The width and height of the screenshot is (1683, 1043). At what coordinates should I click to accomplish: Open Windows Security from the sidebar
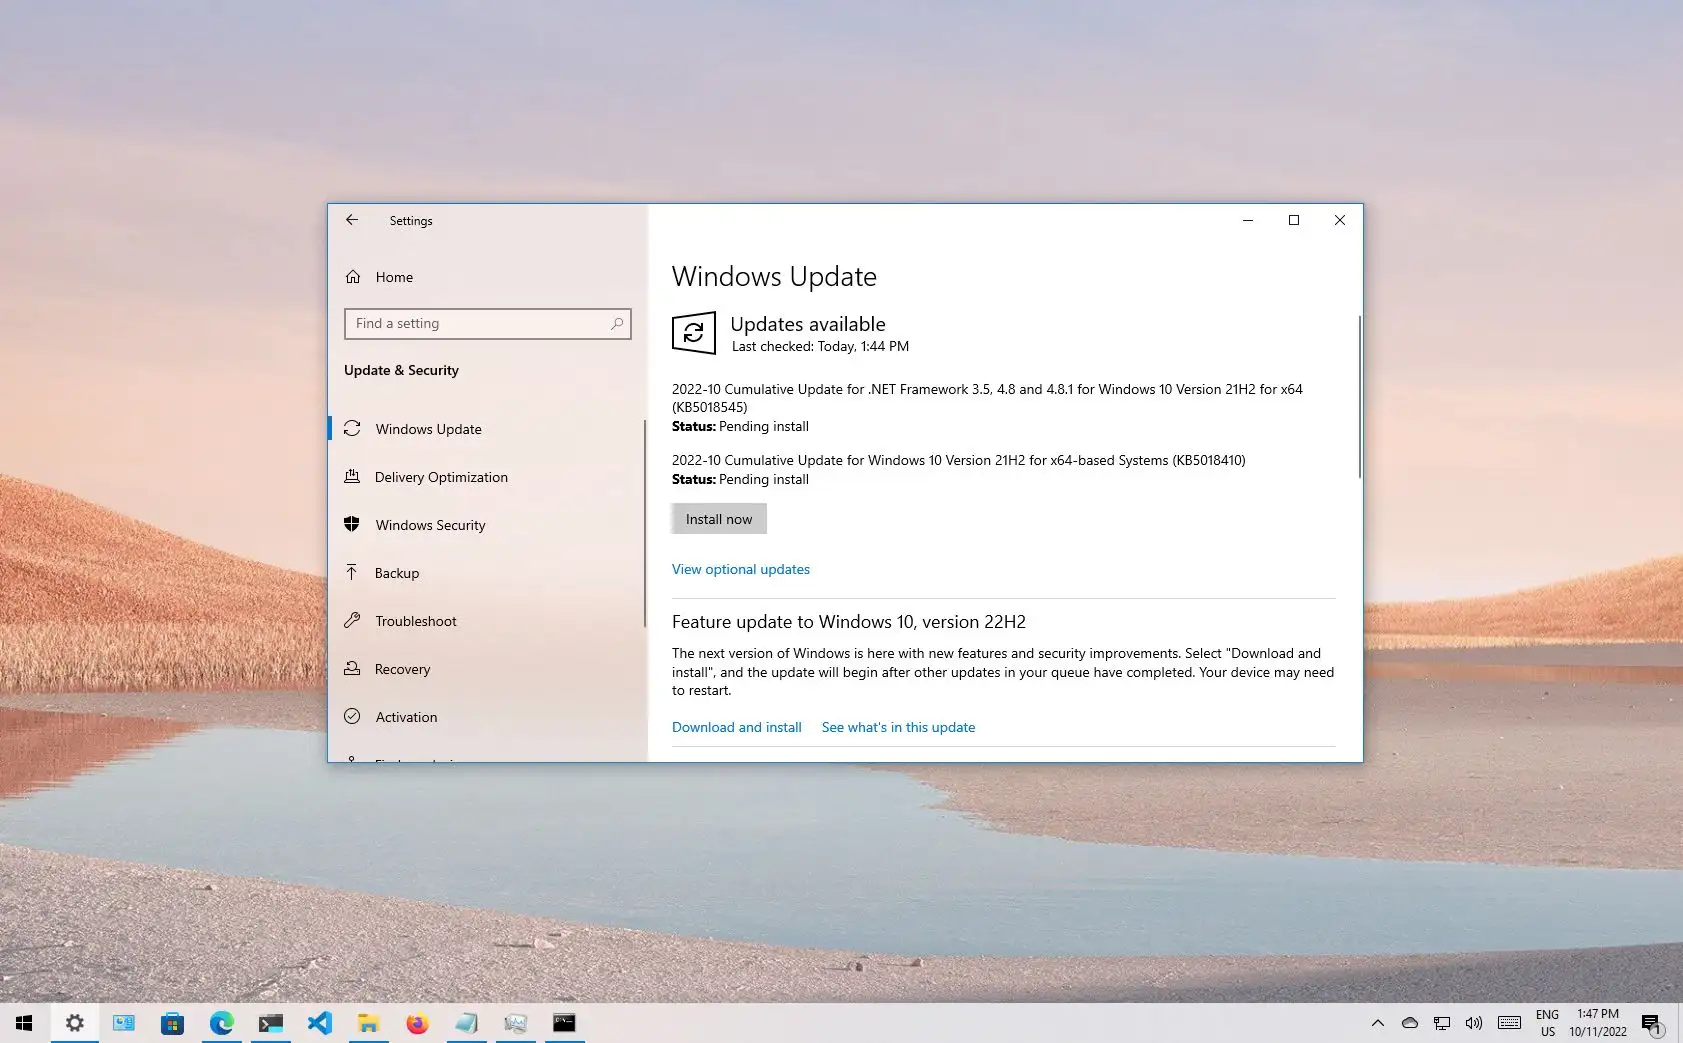coord(430,524)
